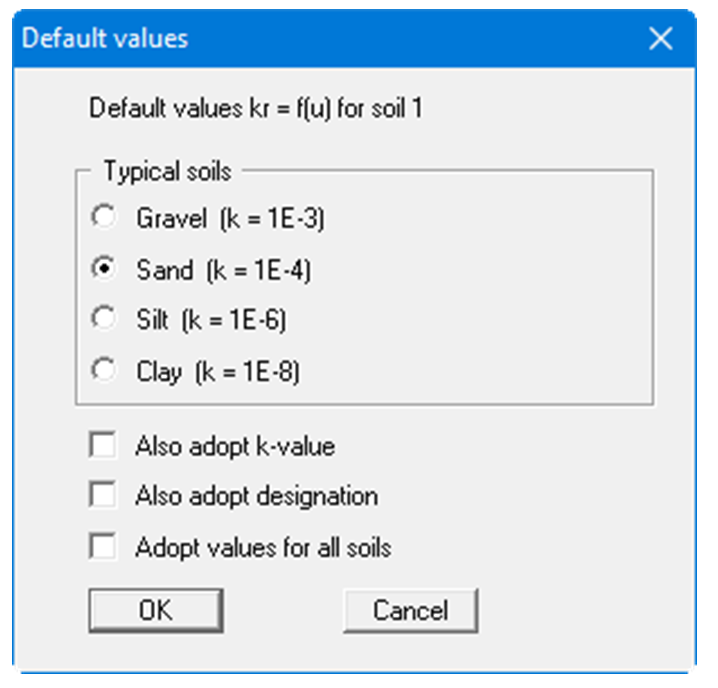Close the Default values dialog
Image resolution: width=718 pixels, height=688 pixels.
click(x=660, y=39)
